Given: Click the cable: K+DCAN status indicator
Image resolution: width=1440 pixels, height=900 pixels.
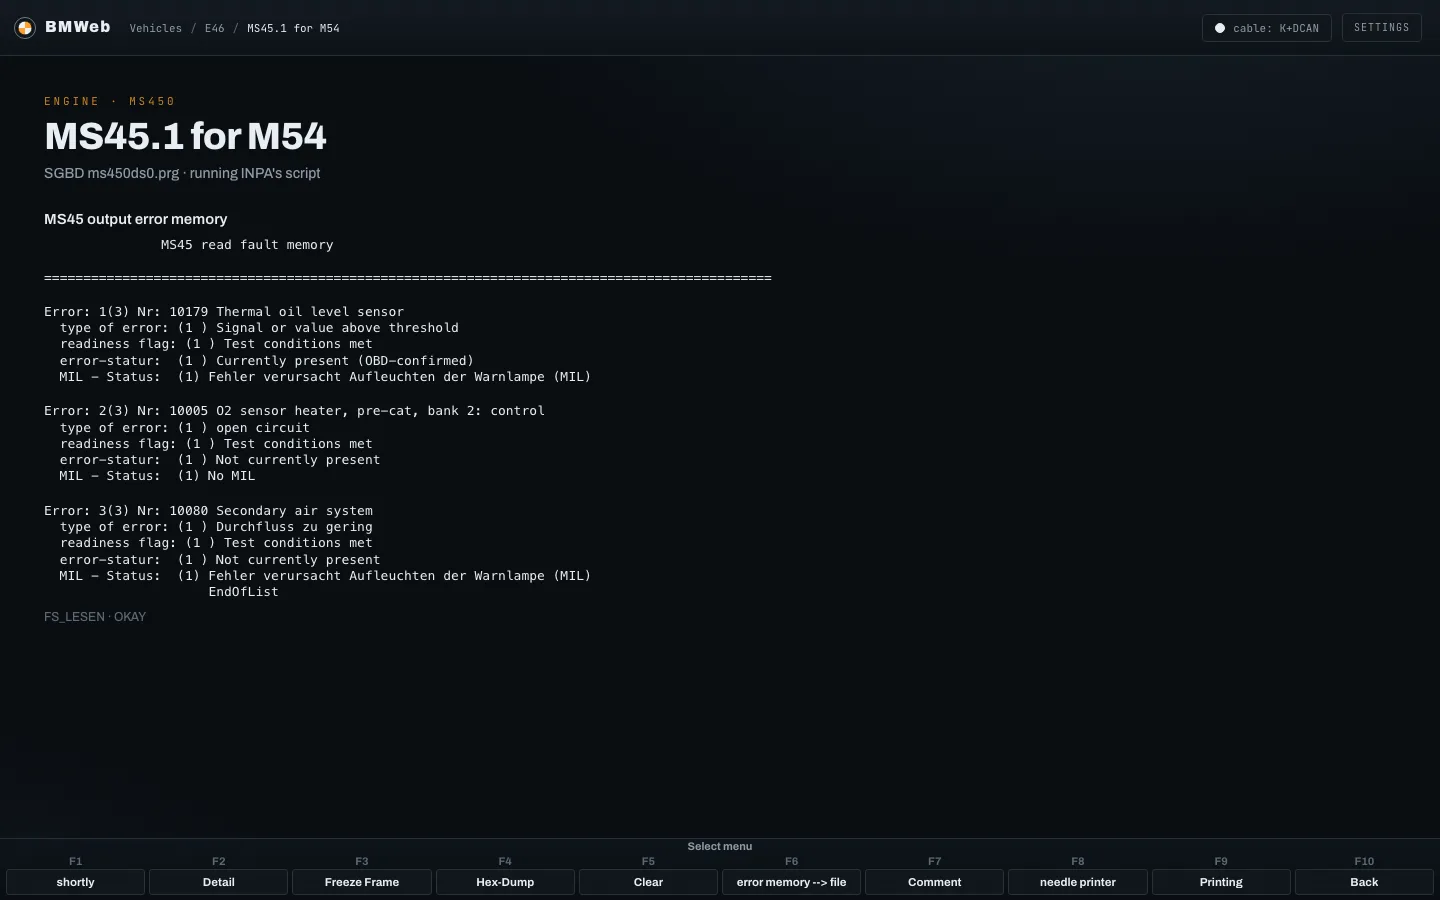Looking at the screenshot, I should [x=1266, y=28].
